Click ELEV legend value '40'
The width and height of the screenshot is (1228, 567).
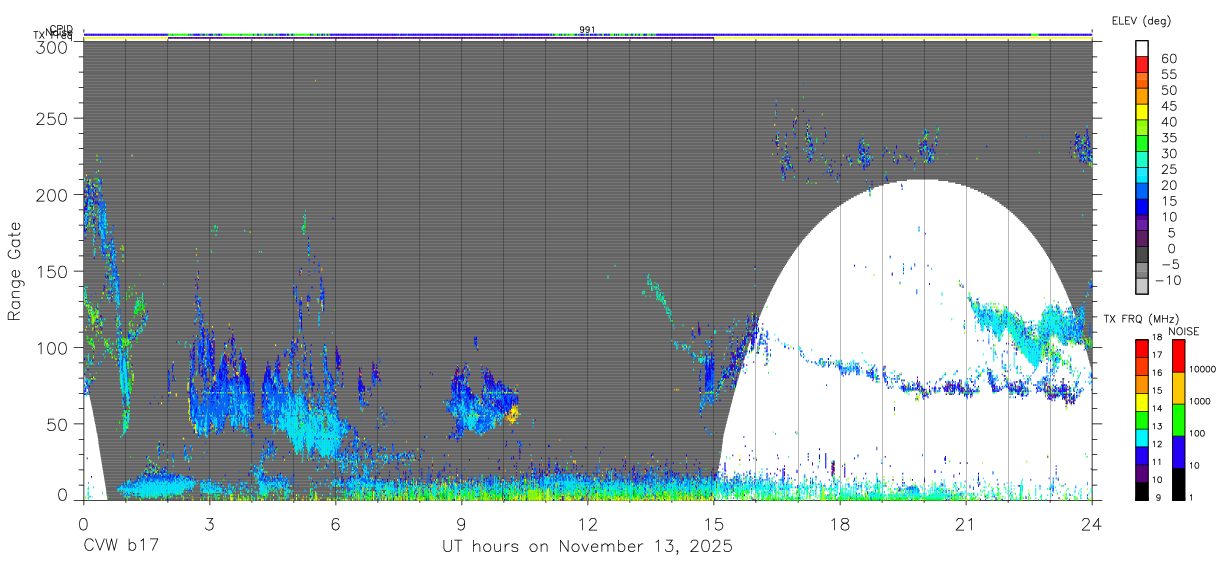[x=1168, y=122]
